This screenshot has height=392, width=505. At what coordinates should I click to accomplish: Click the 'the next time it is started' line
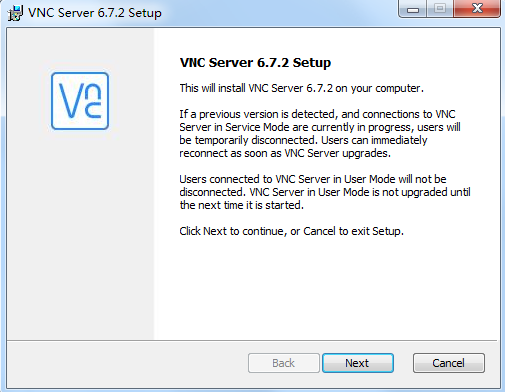coord(242,205)
